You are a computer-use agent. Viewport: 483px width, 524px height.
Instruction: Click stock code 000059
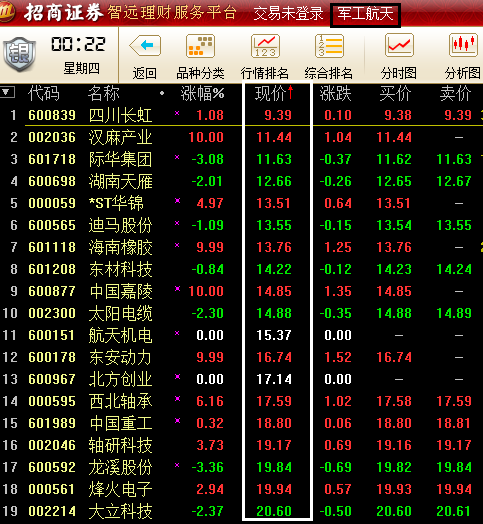[x=52, y=204]
